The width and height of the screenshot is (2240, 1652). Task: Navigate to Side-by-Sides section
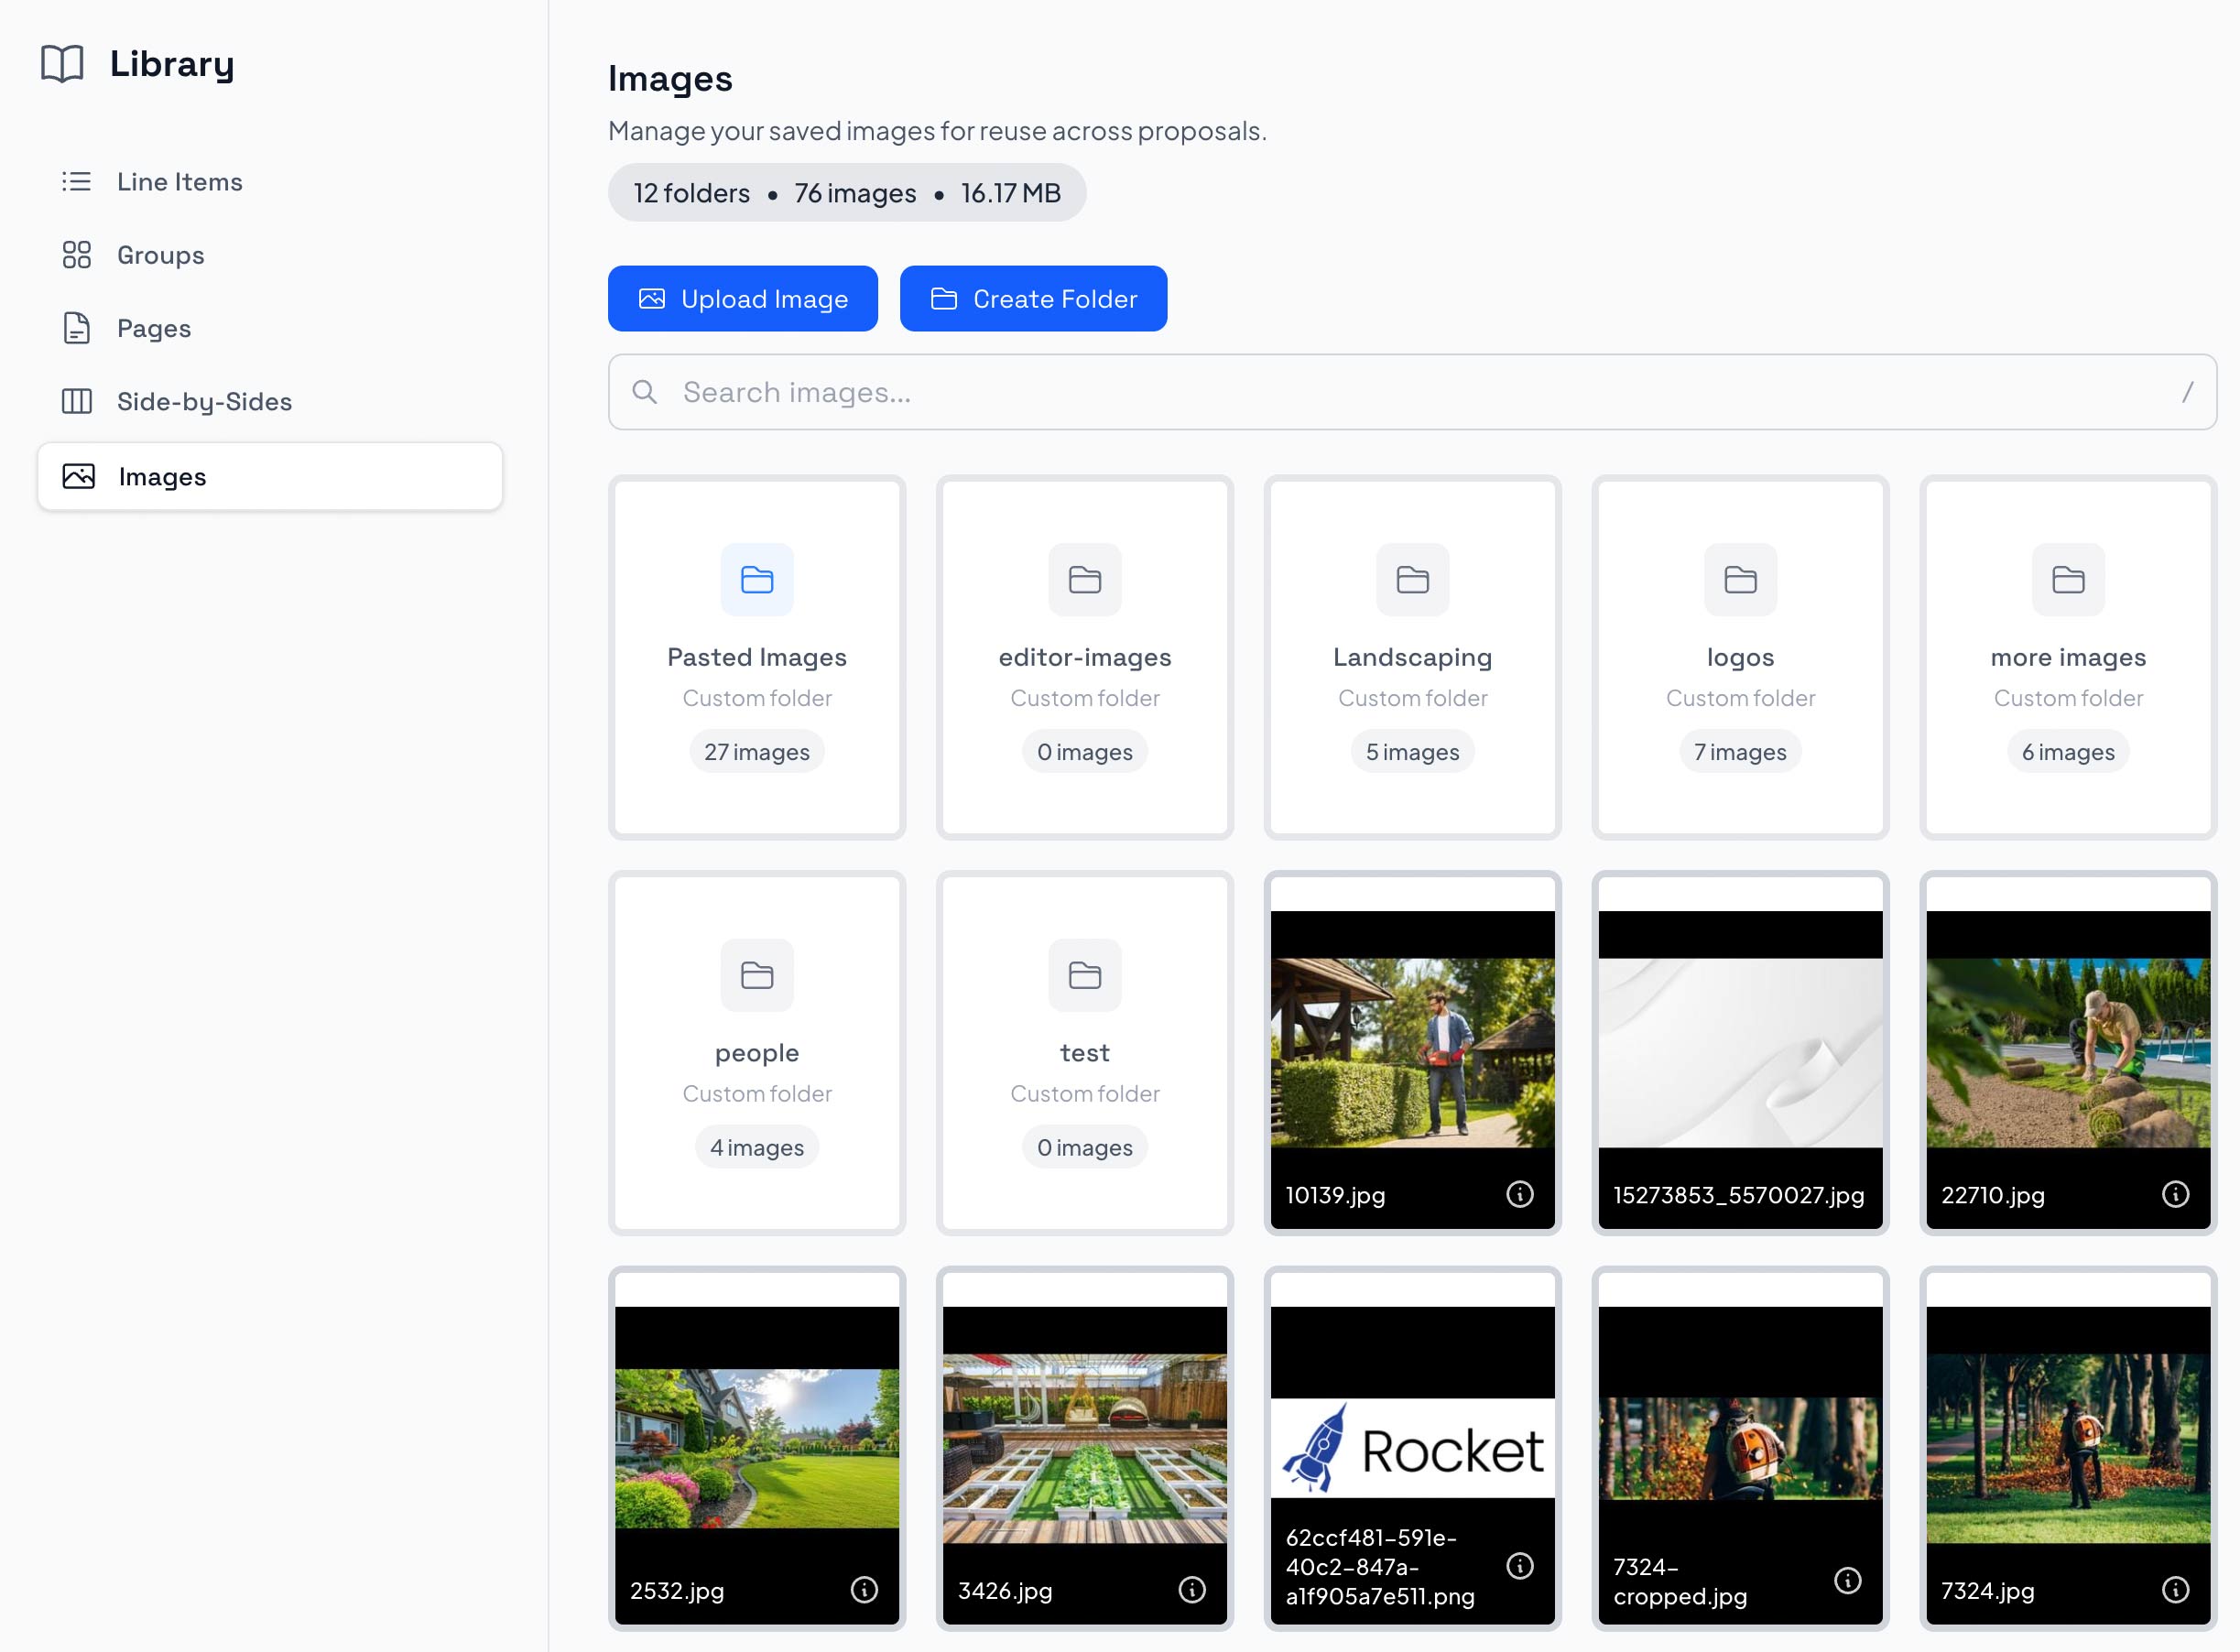[x=203, y=401]
